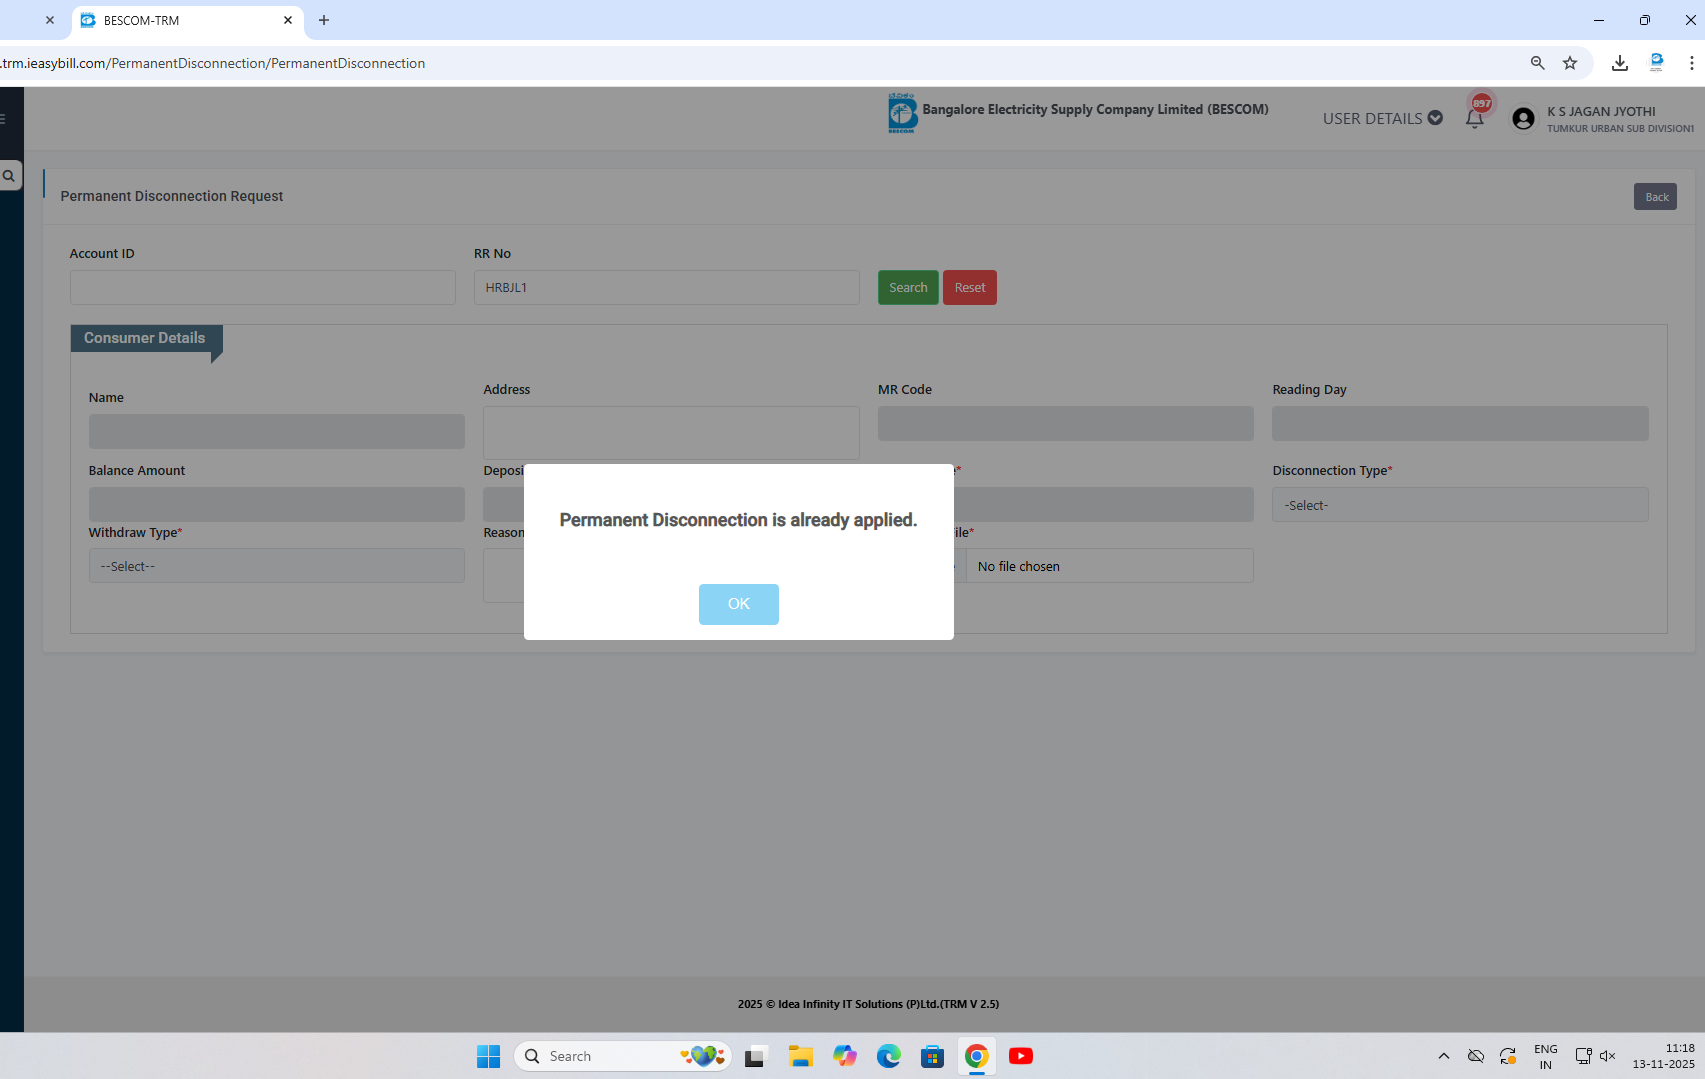
Task: Click the cloud sync-off tray icon
Action: [1476, 1056]
